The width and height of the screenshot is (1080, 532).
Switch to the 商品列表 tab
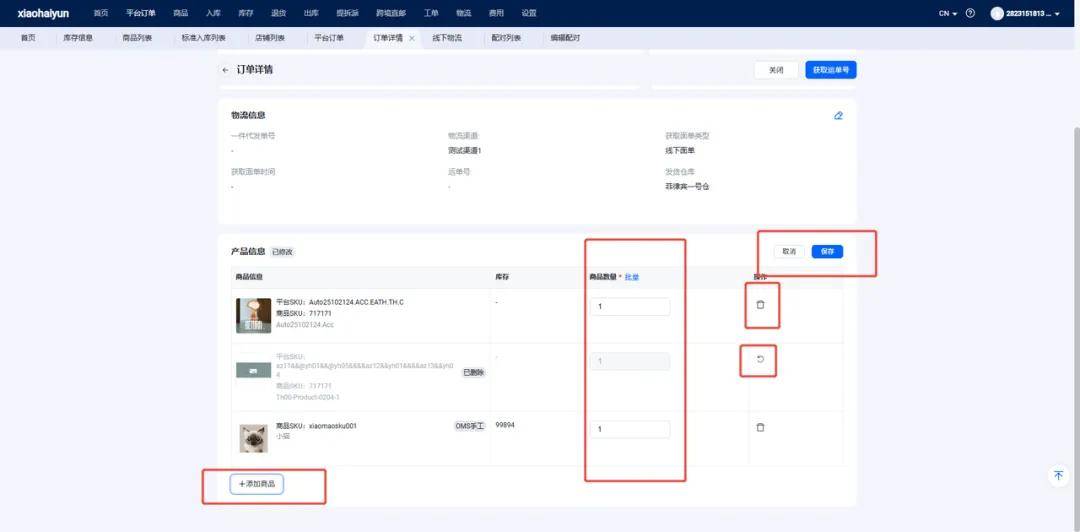pyautogui.click(x=137, y=39)
